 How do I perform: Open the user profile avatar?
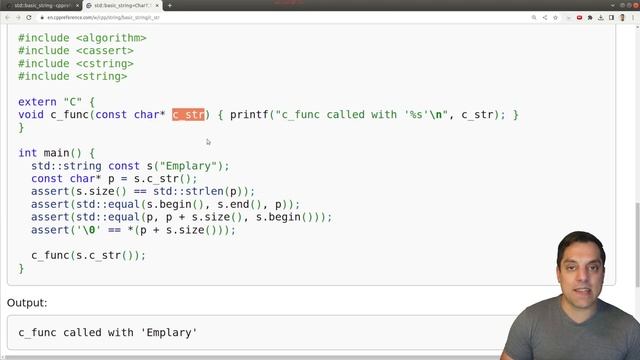pos(622,18)
